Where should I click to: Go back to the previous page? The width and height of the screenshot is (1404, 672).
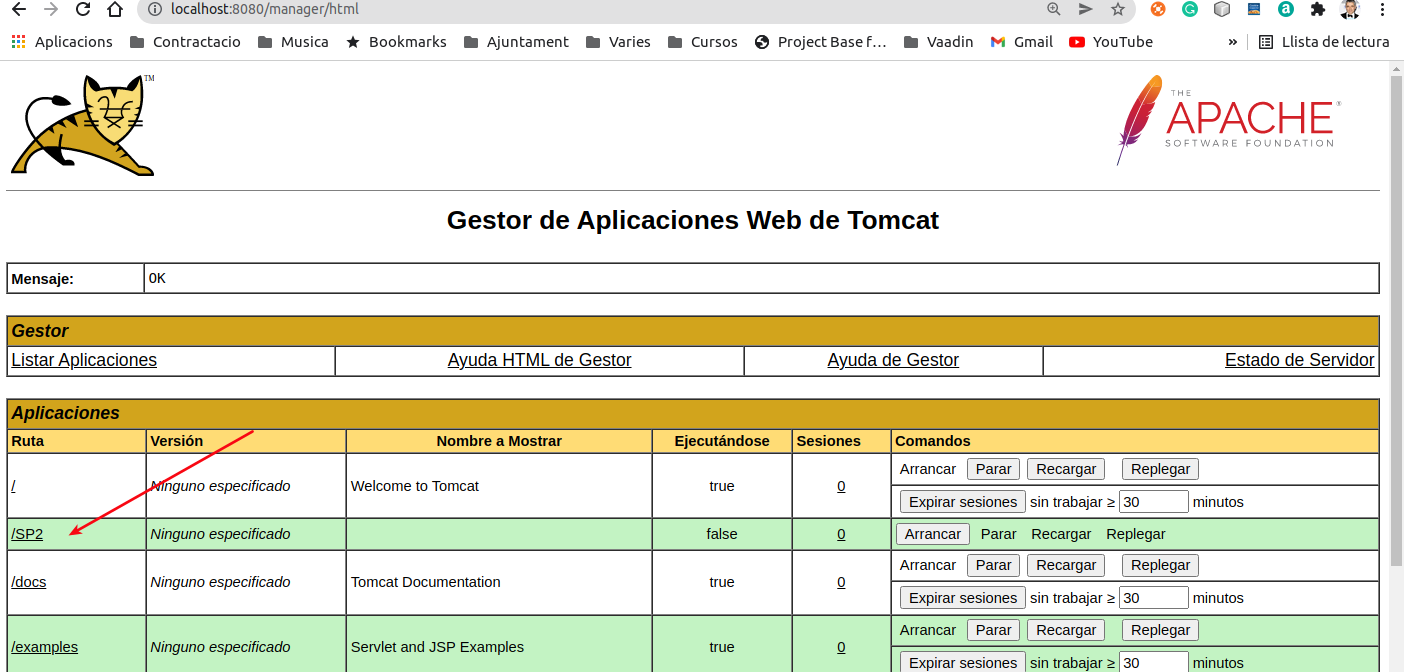click(18, 9)
